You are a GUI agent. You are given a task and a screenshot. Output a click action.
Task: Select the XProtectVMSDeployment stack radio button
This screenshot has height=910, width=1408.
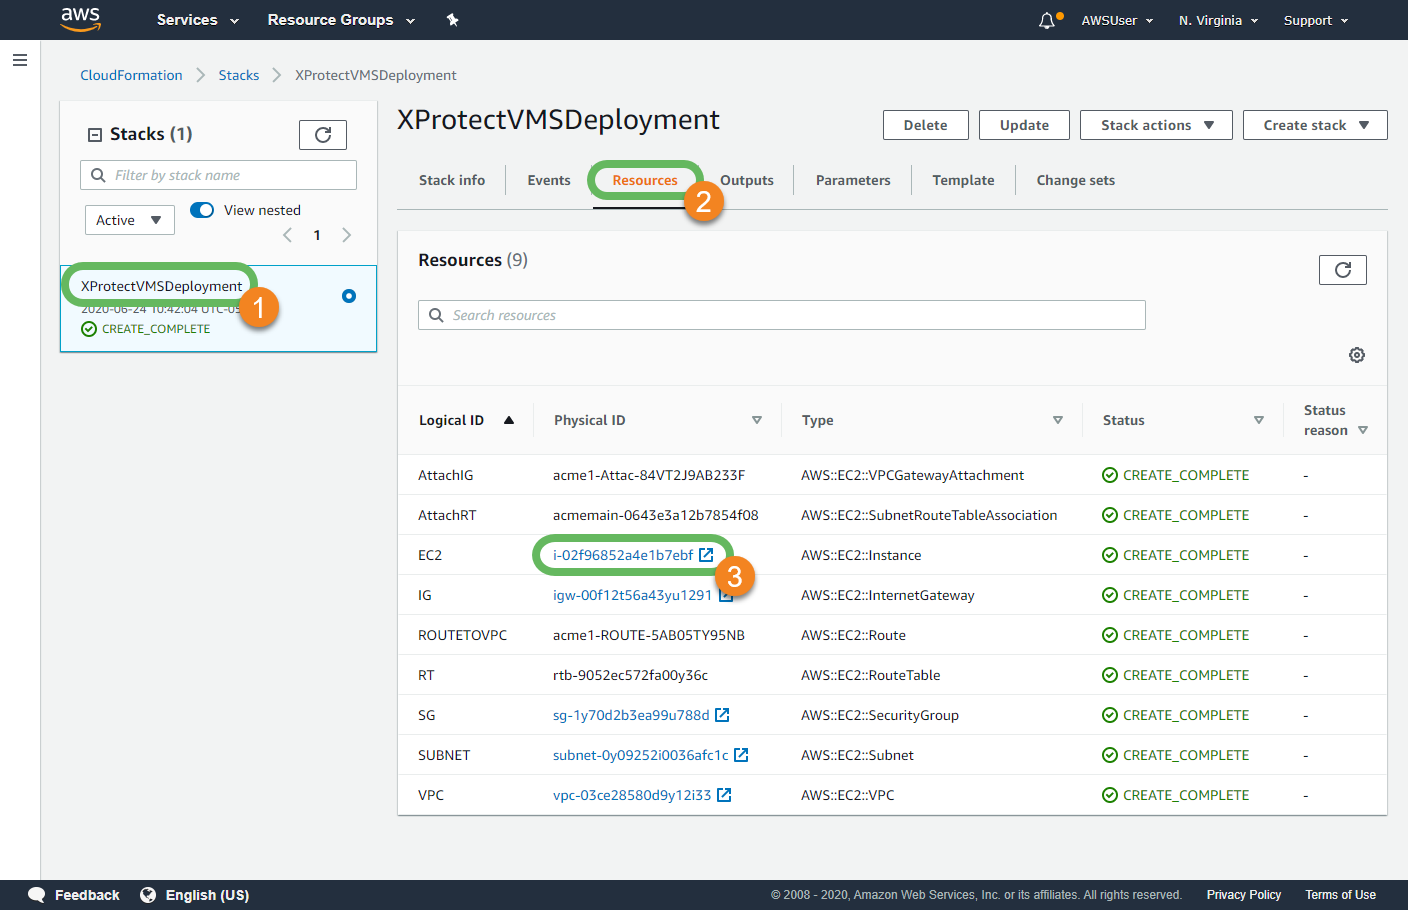pyautogui.click(x=348, y=296)
